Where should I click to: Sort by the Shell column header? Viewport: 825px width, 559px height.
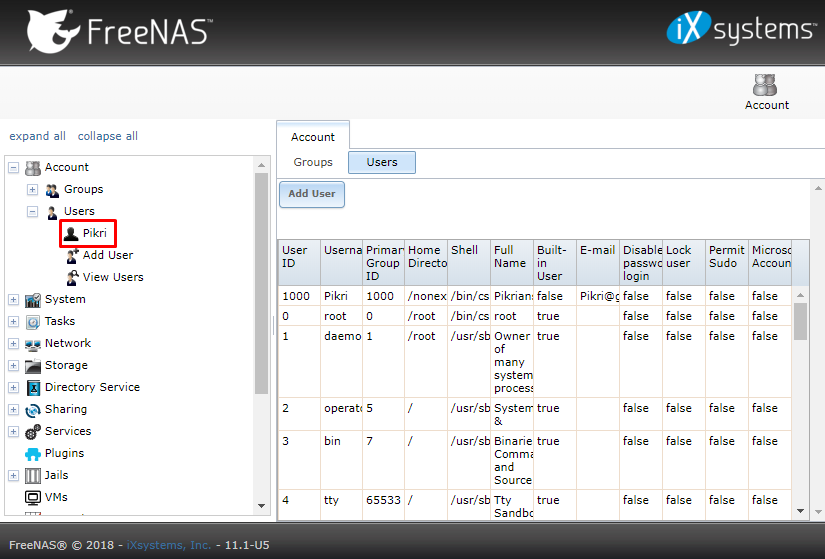coord(468,263)
